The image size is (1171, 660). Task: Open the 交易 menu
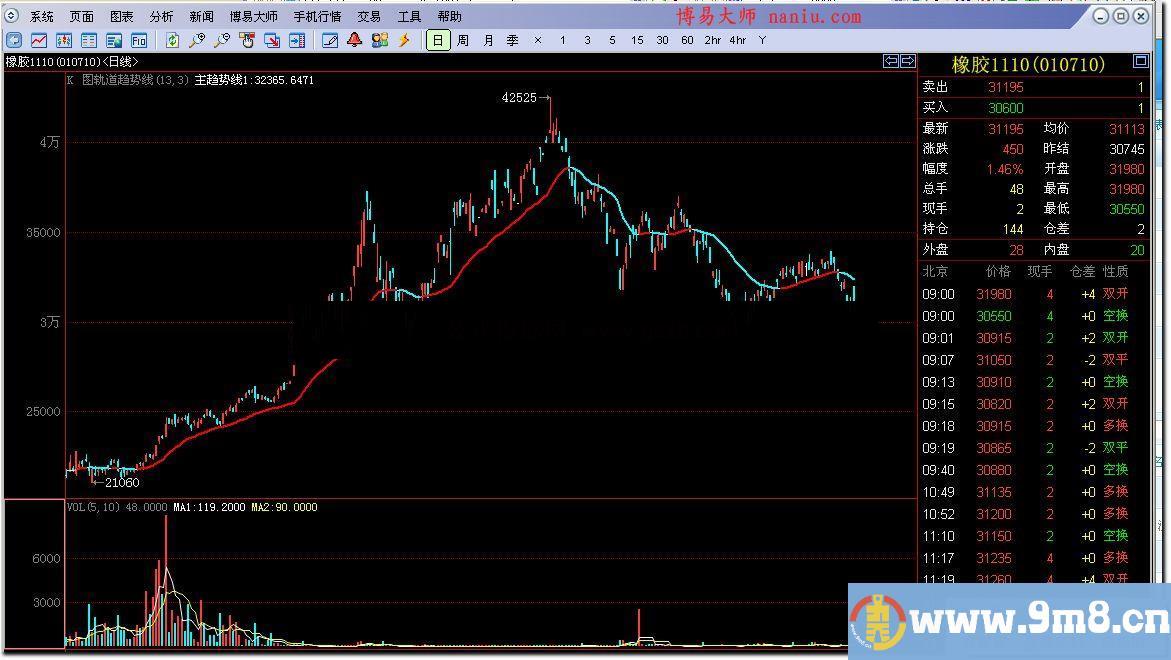[x=369, y=16]
